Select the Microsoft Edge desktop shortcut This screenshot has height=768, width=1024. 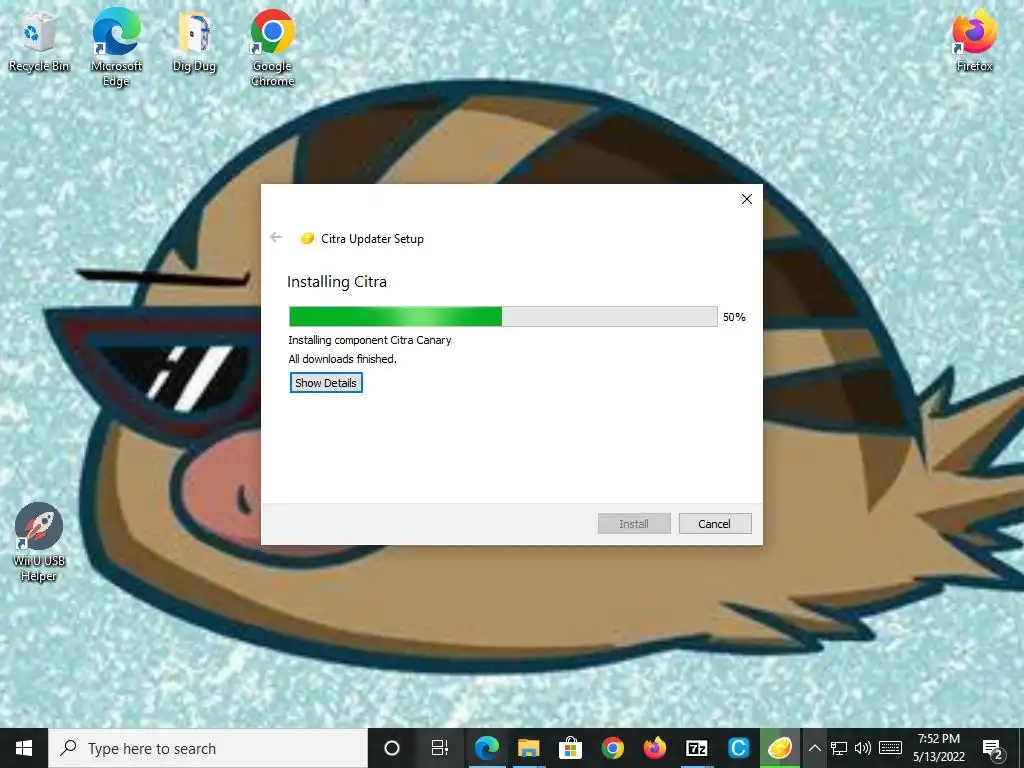point(116,47)
